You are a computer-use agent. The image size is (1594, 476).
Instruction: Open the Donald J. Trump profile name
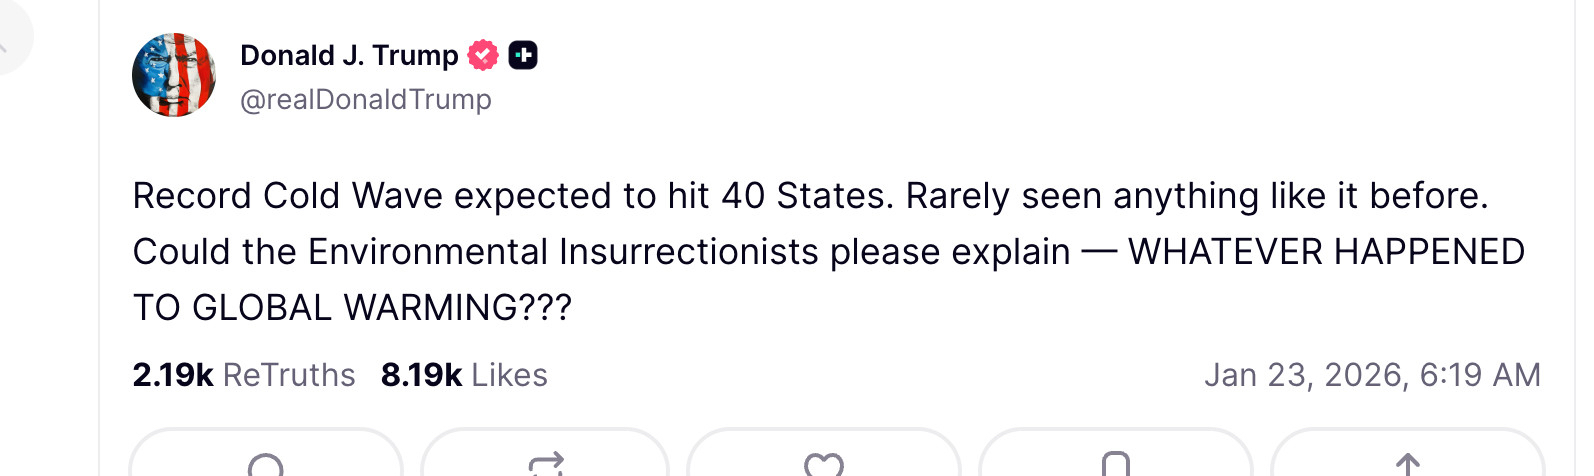pyautogui.click(x=349, y=55)
